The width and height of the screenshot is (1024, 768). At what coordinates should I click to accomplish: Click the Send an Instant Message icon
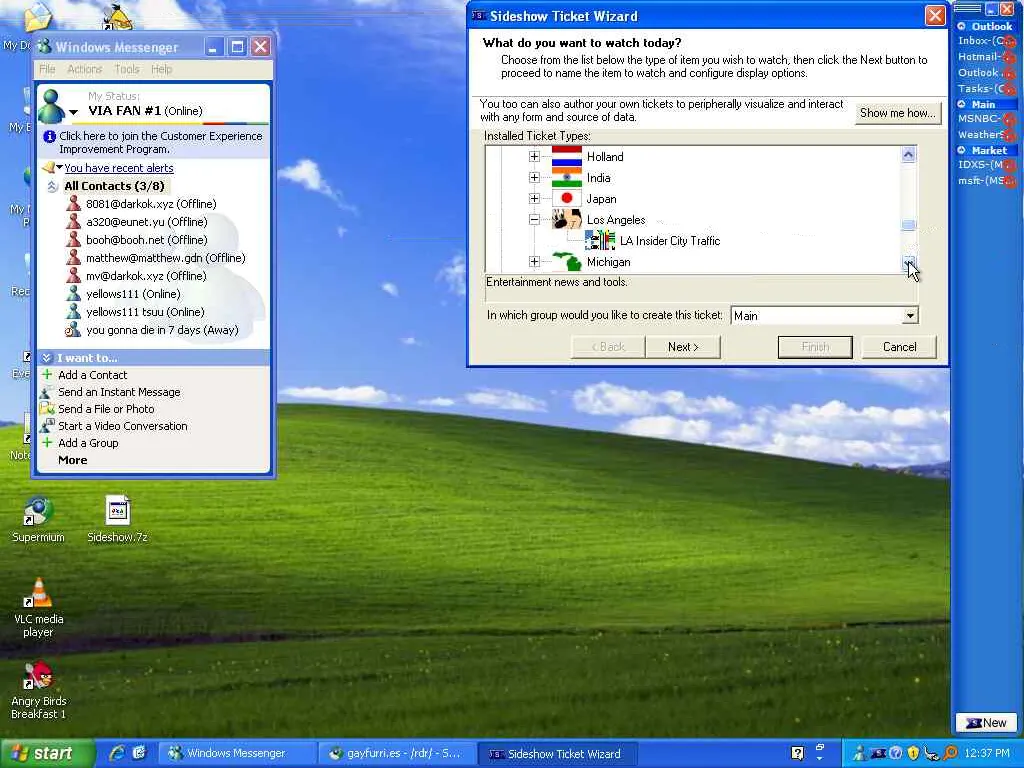click(x=46, y=392)
